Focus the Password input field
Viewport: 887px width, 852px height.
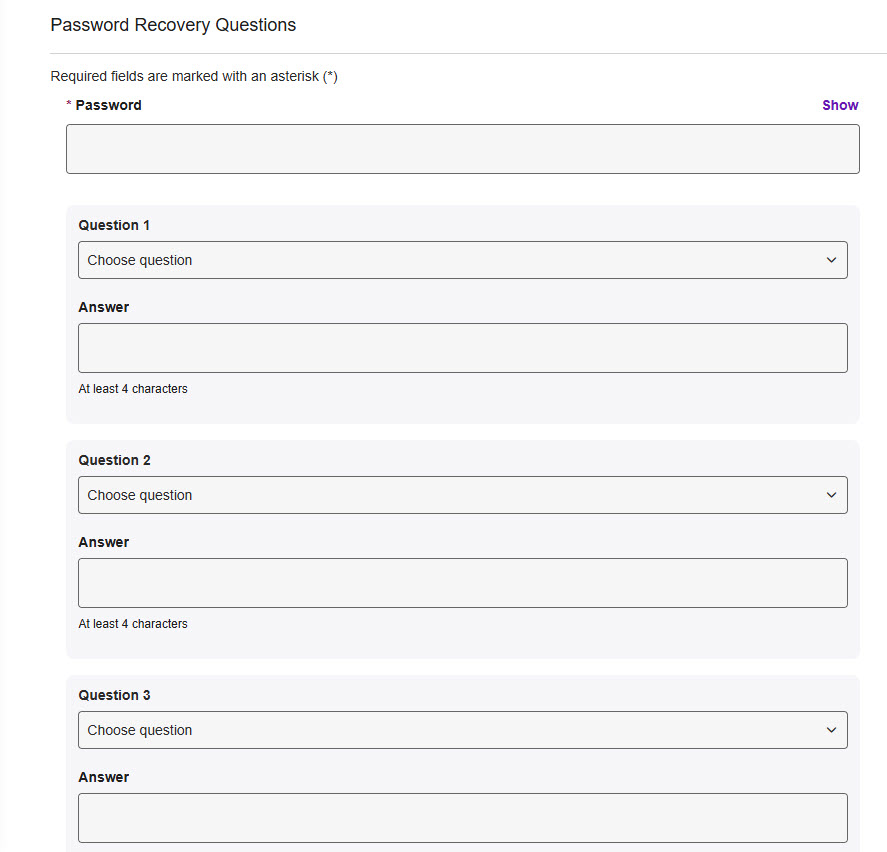pos(463,149)
